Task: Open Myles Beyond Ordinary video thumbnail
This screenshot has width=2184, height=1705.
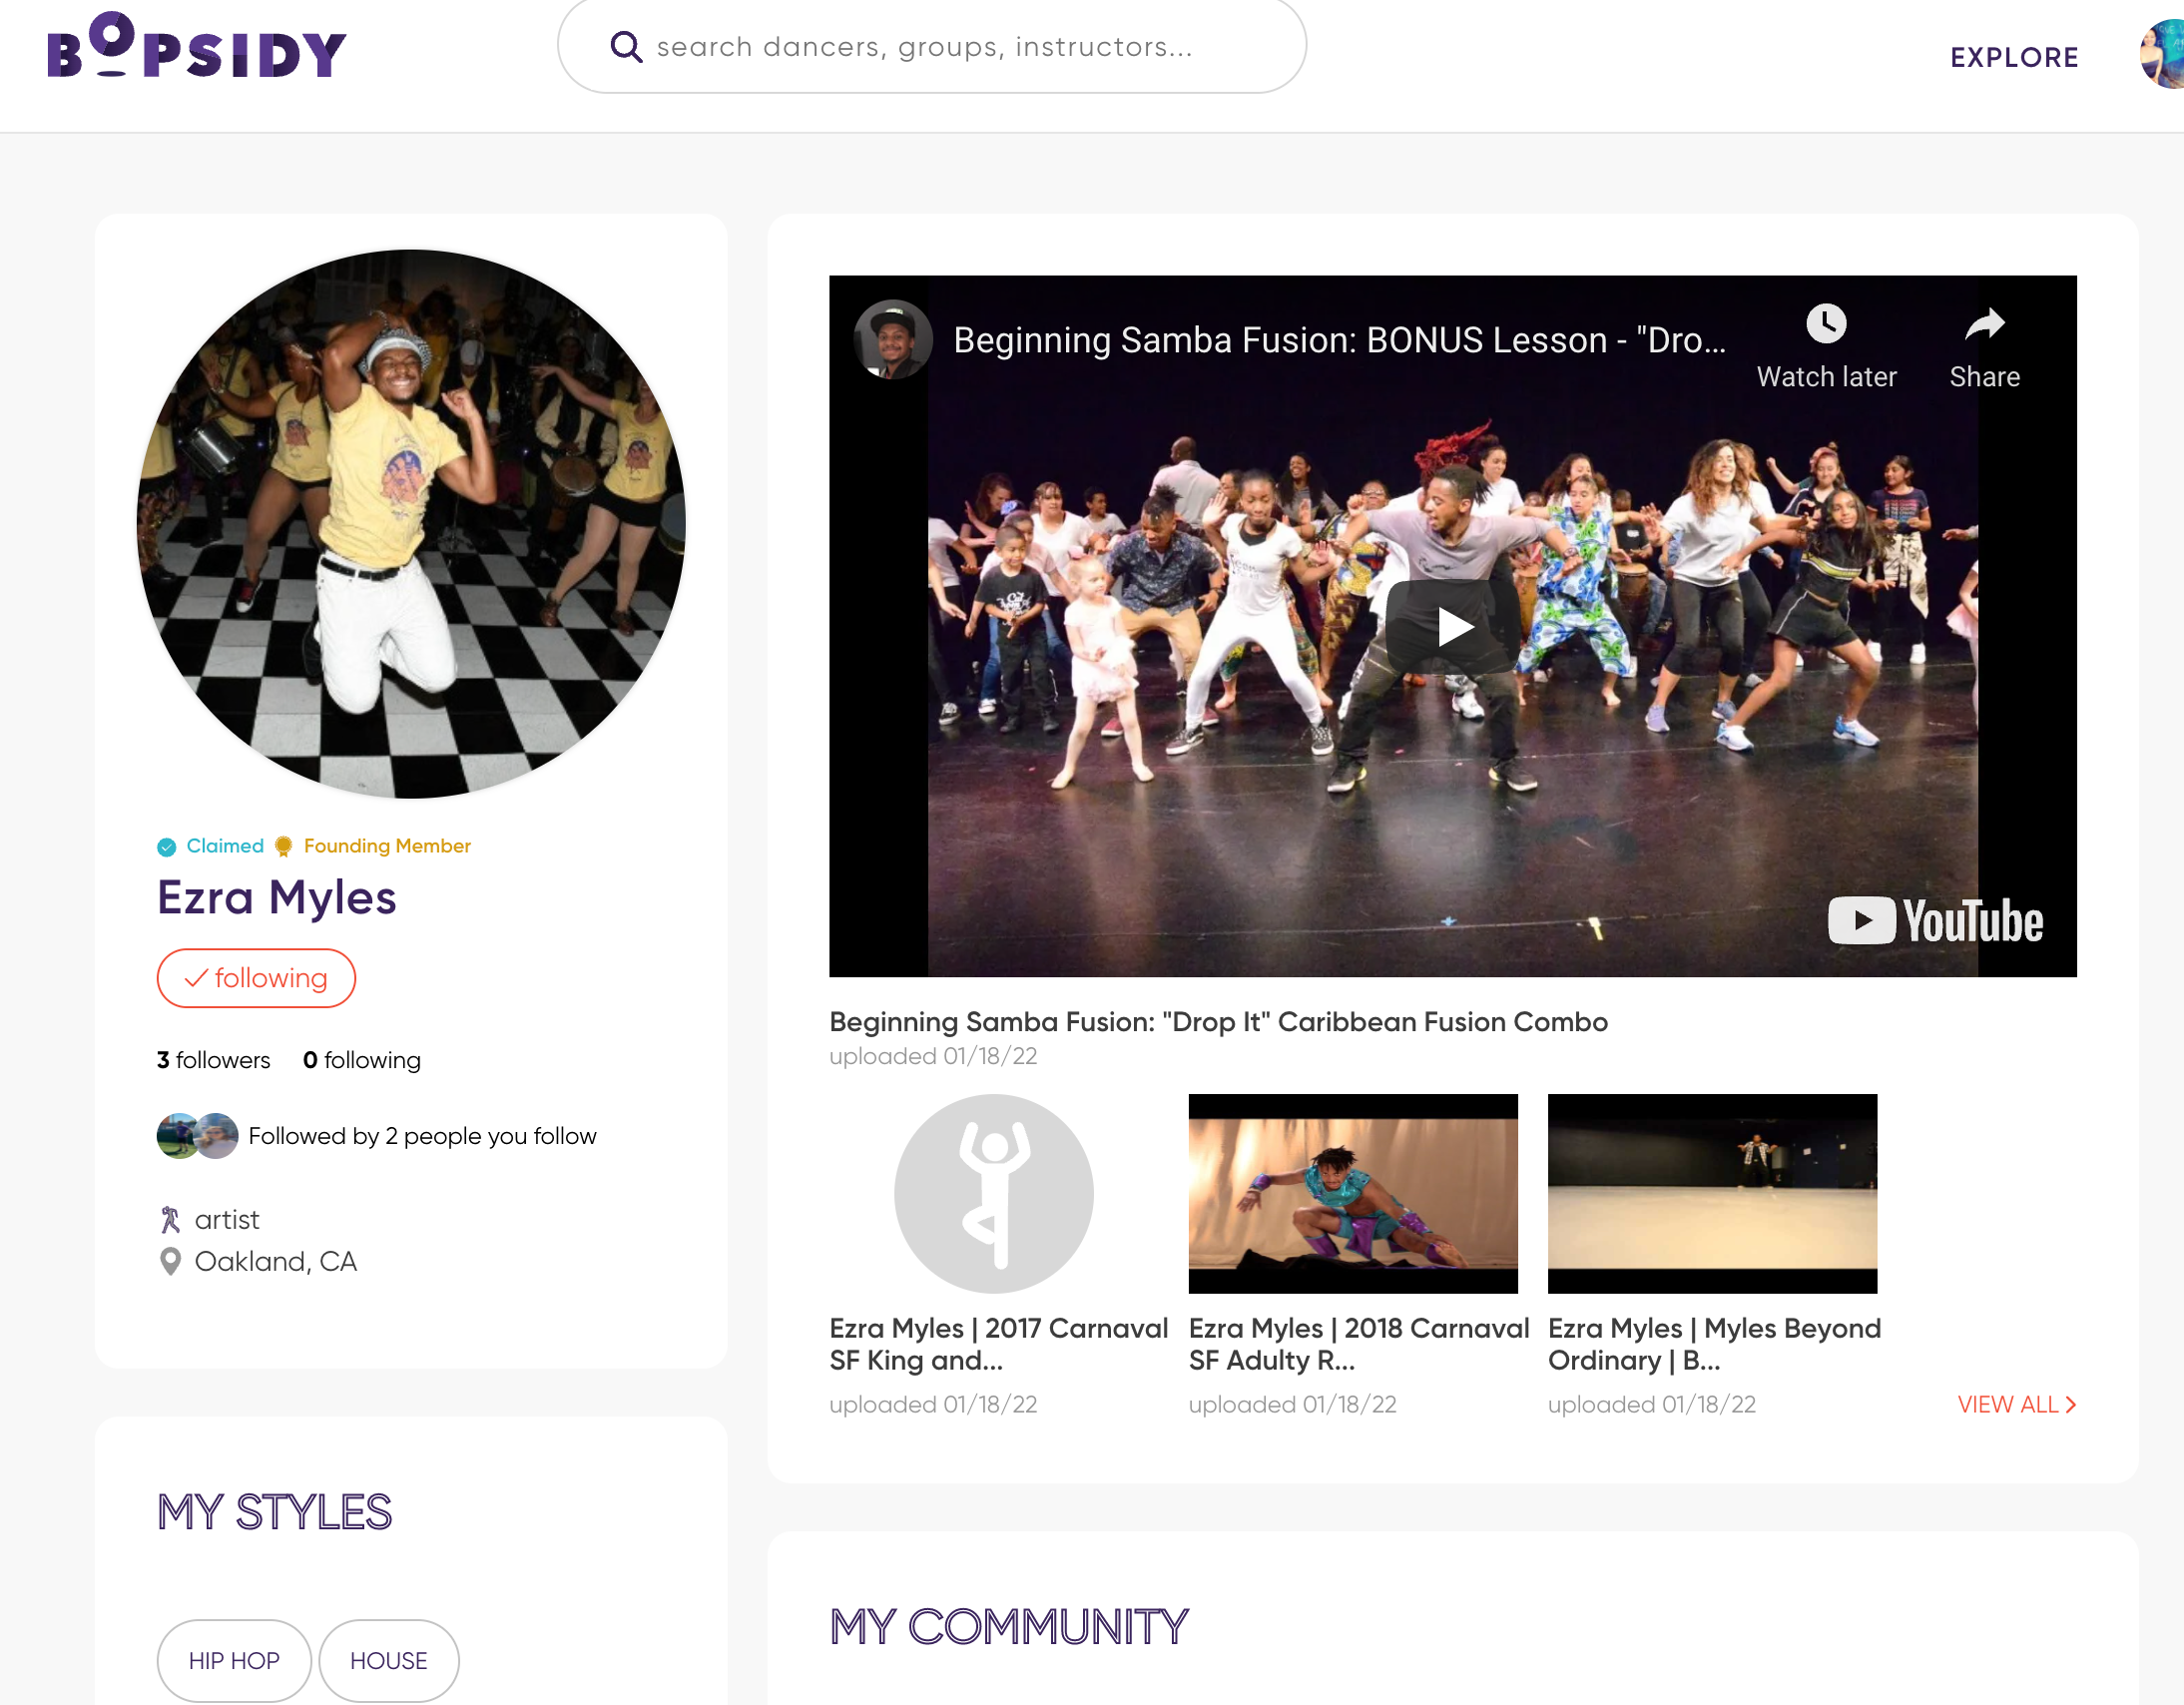Action: pyautogui.click(x=1711, y=1193)
